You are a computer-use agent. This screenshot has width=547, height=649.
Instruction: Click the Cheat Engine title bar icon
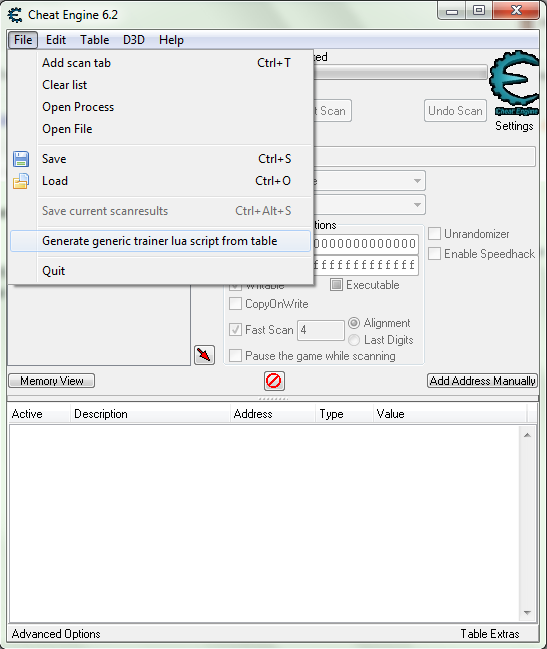[15, 15]
